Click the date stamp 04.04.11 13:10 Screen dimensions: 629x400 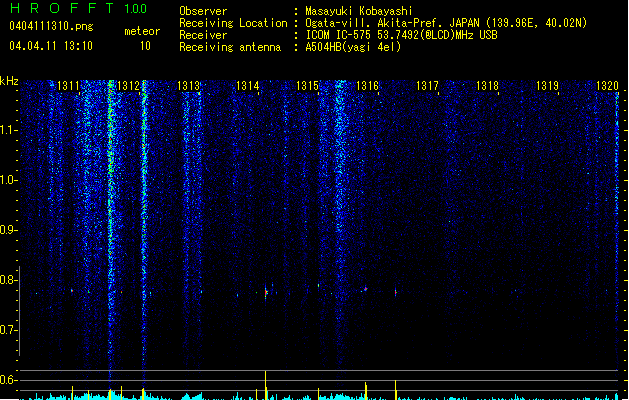point(51,46)
